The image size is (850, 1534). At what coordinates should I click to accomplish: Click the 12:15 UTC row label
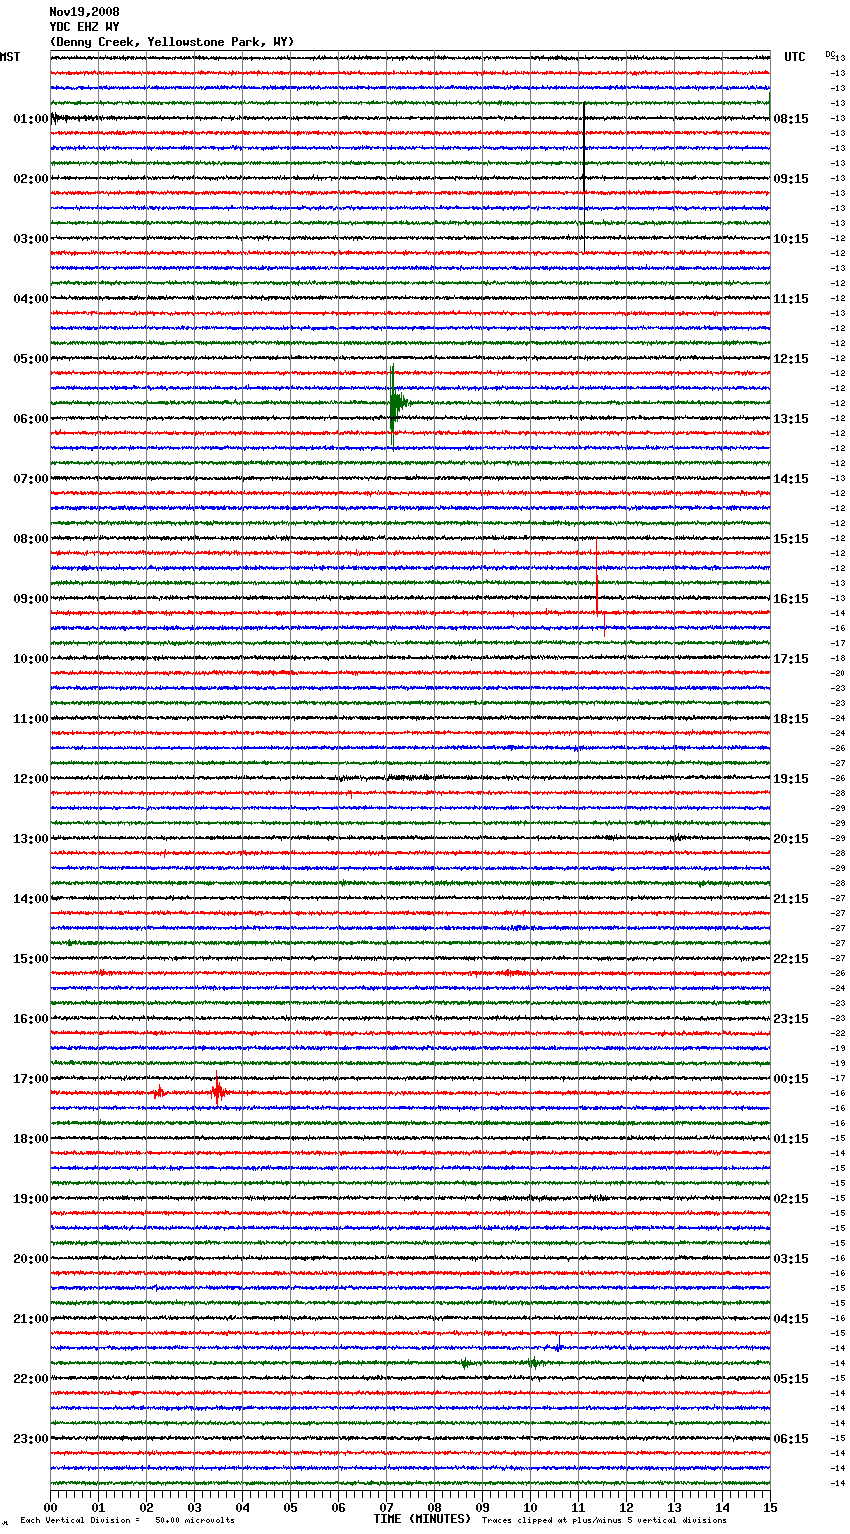[x=791, y=359]
